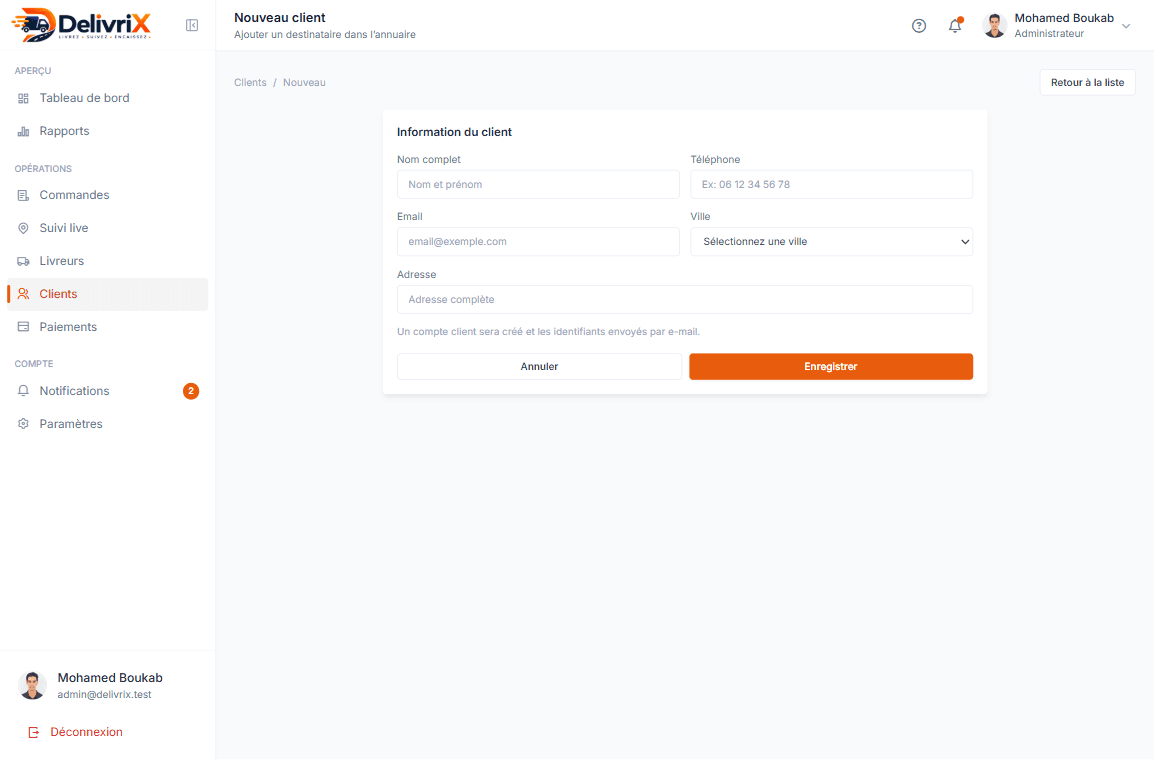Click the Livreurs truck icon
The width and height of the screenshot is (1154, 759).
[24, 261]
